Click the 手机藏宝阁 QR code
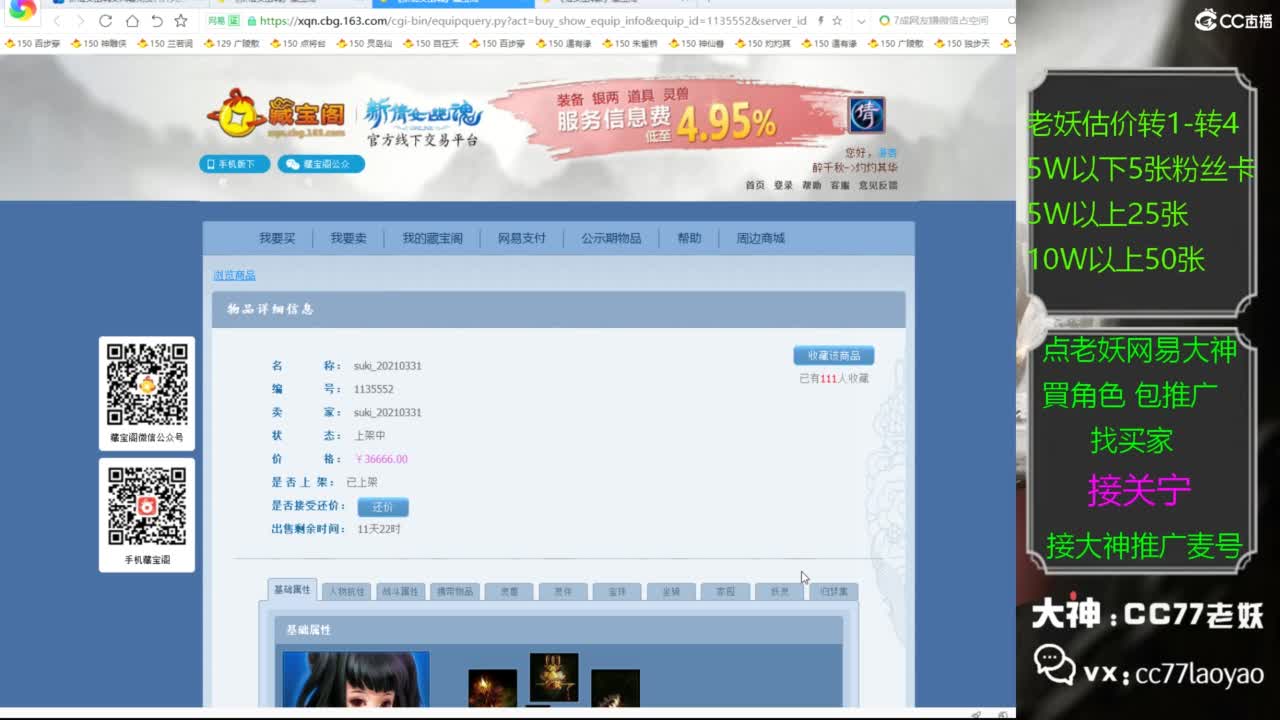The height and width of the screenshot is (720, 1280). point(147,507)
